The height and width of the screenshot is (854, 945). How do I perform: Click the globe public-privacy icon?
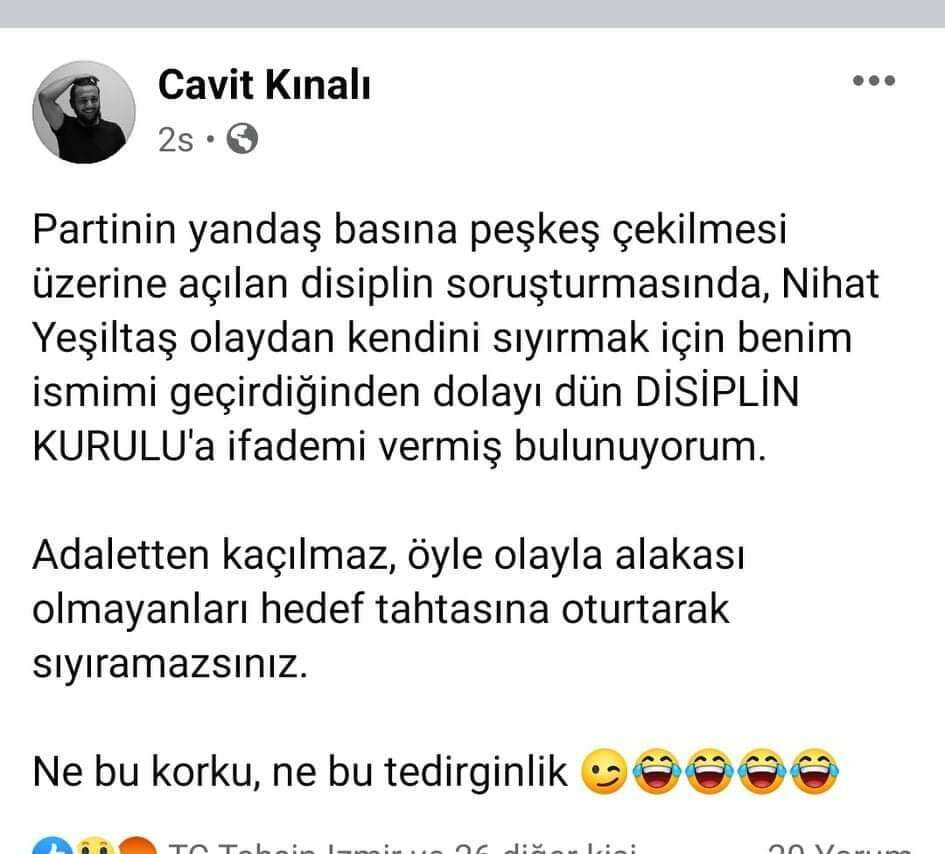(242, 139)
